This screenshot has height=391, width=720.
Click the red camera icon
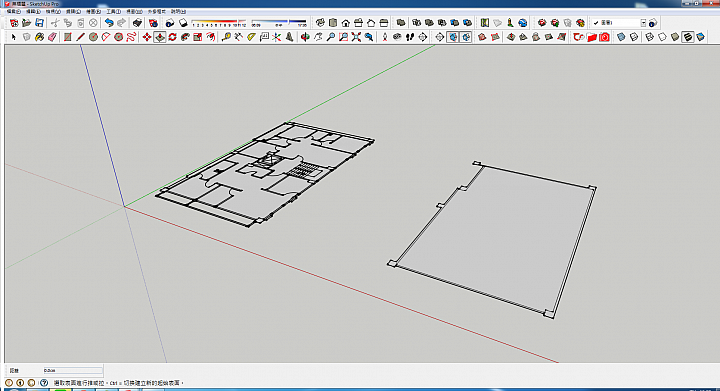click(604, 37)
